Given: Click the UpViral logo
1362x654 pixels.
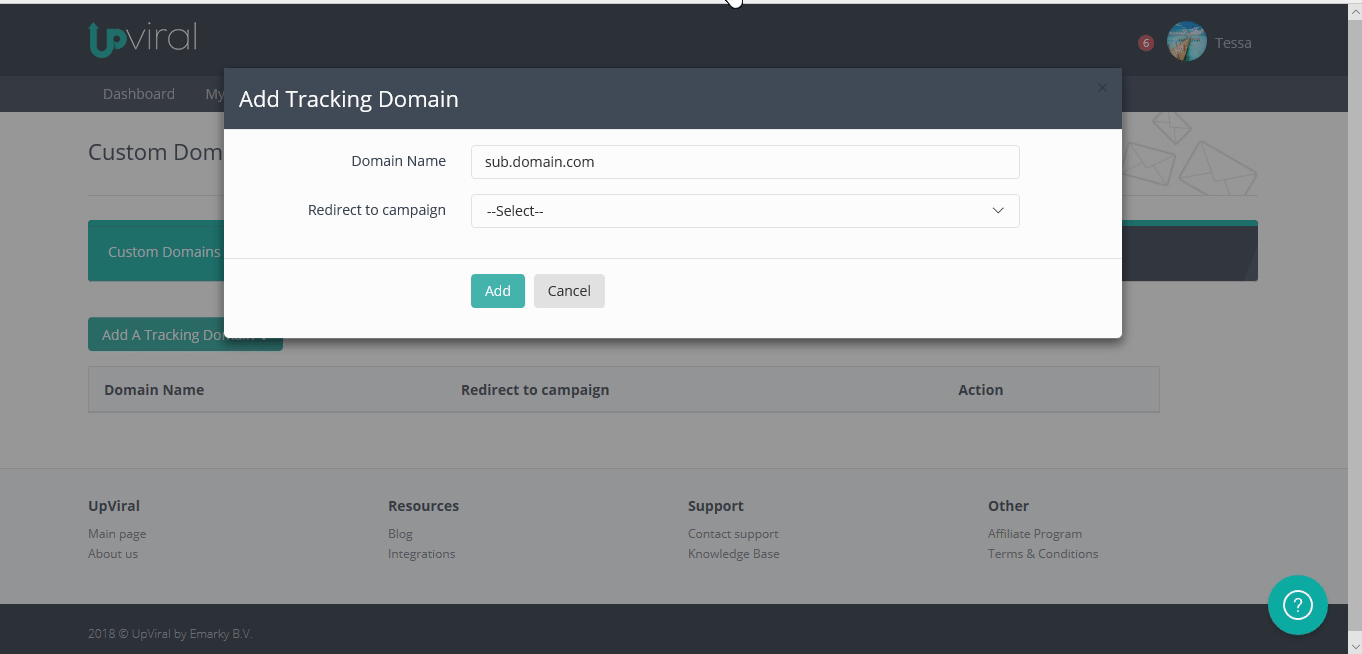Looking at the screenshot, I should click(142, 38).
